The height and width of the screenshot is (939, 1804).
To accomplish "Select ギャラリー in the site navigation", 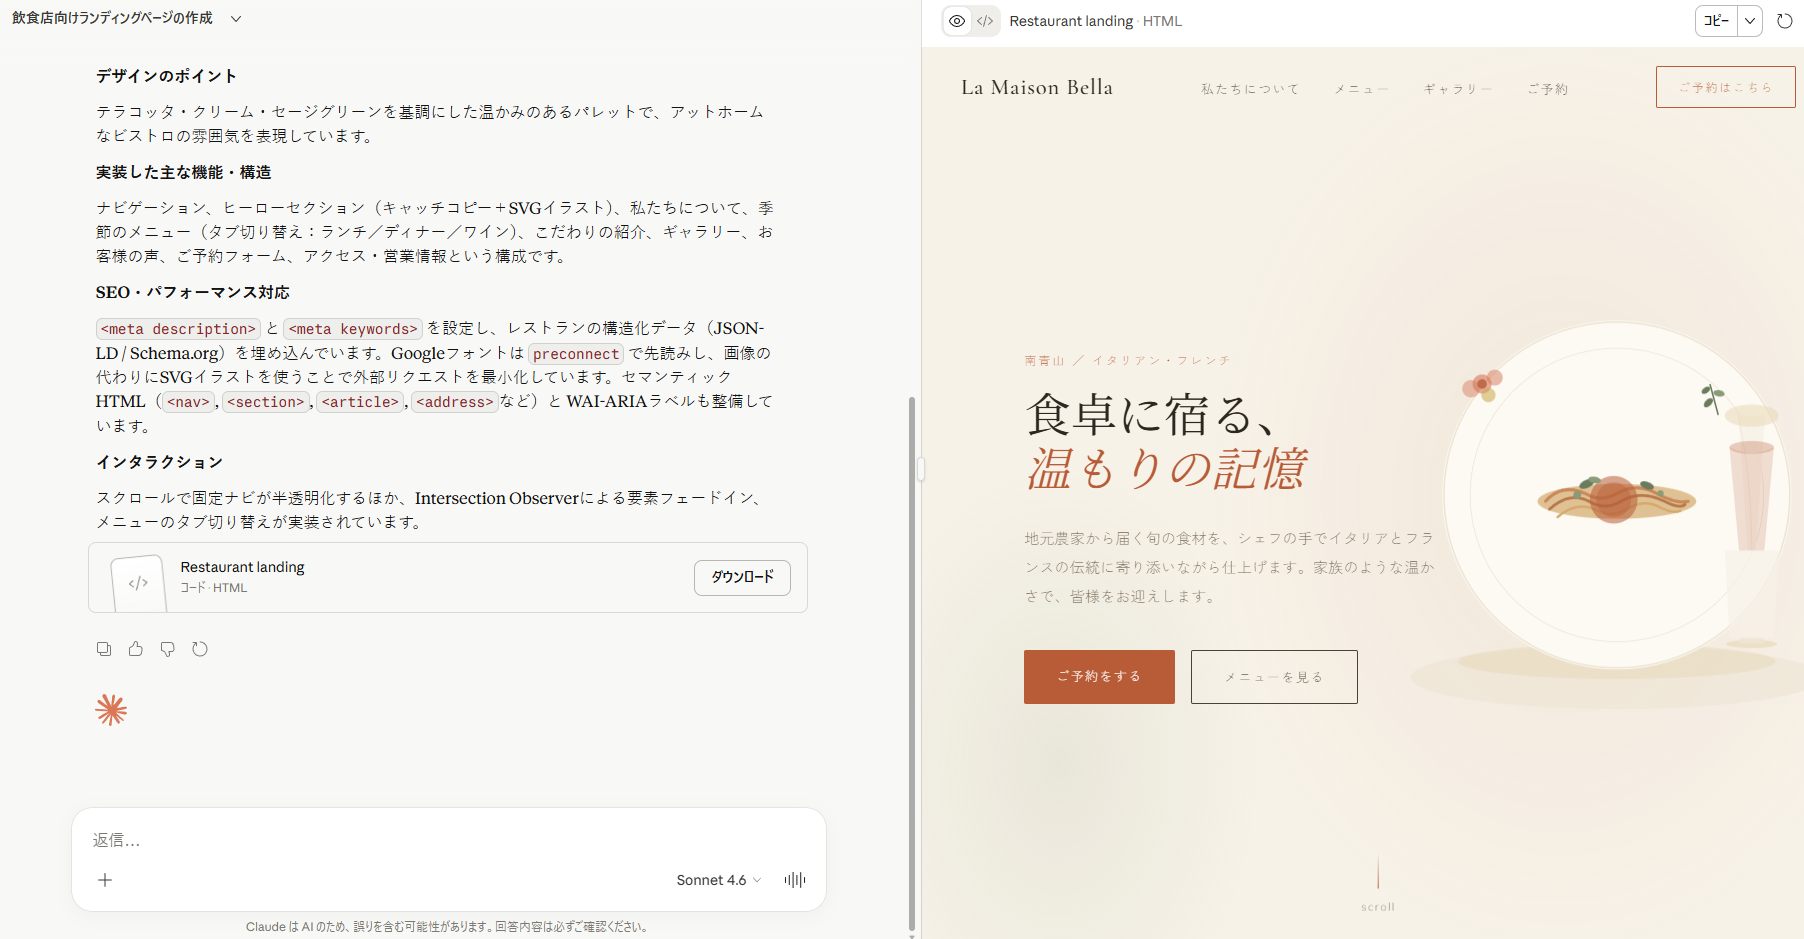I will pyautogui.click(x=1457, y=89).
